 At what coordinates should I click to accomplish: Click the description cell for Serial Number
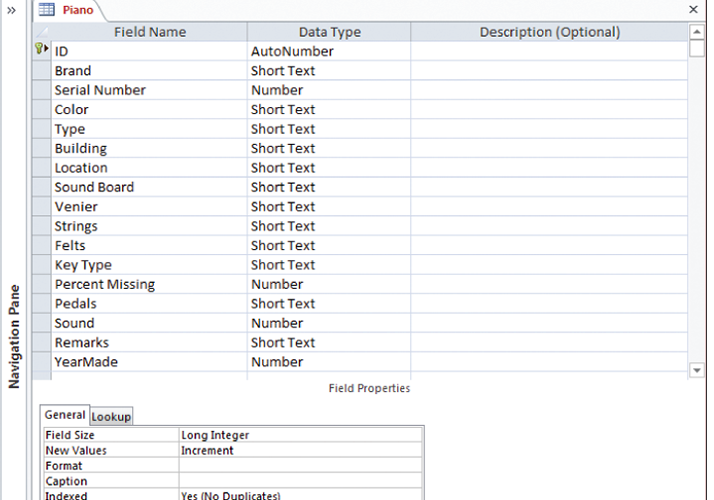pyautogui.click(x=549, y=90)
